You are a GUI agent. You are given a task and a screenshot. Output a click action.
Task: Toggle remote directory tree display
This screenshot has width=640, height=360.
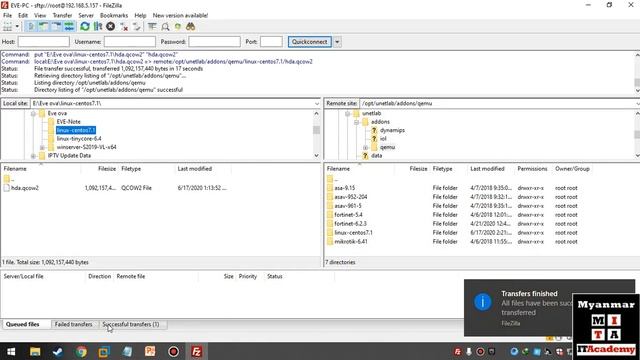pyautogui.click(x=56, y=27)
